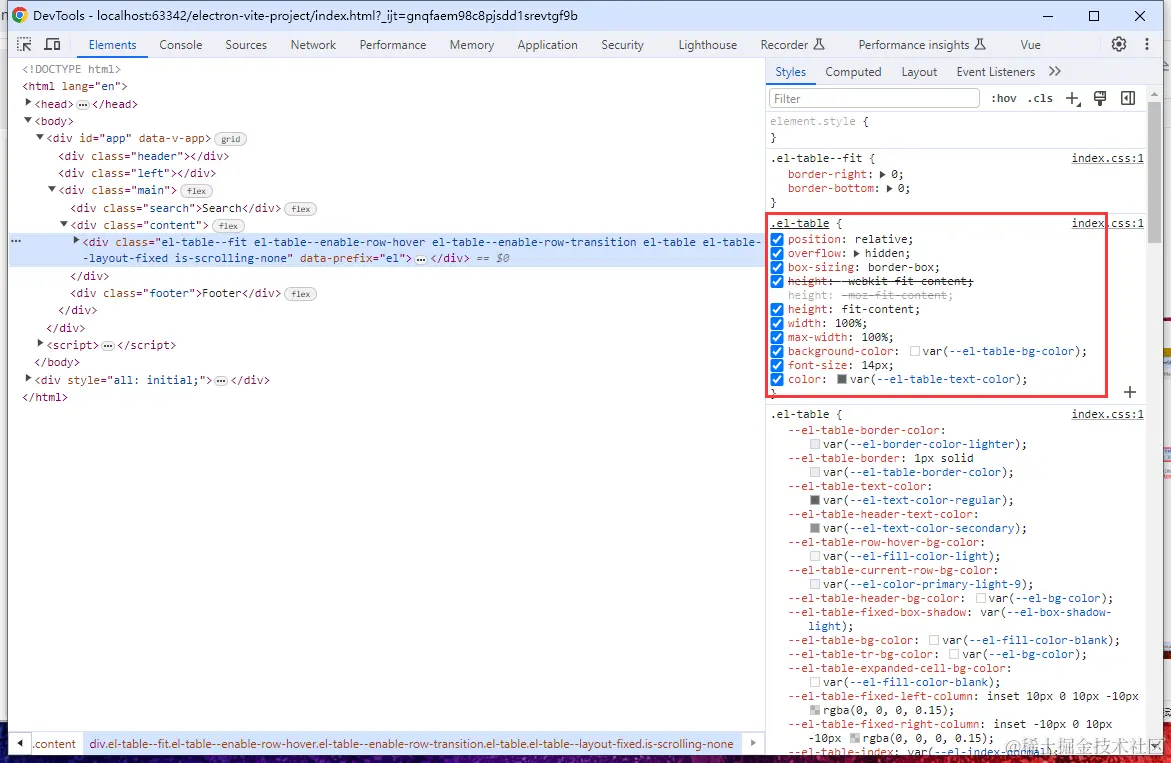The image size is (1171, 763).
Task: Expand the selected el-table div node
Action: (76, 240)
